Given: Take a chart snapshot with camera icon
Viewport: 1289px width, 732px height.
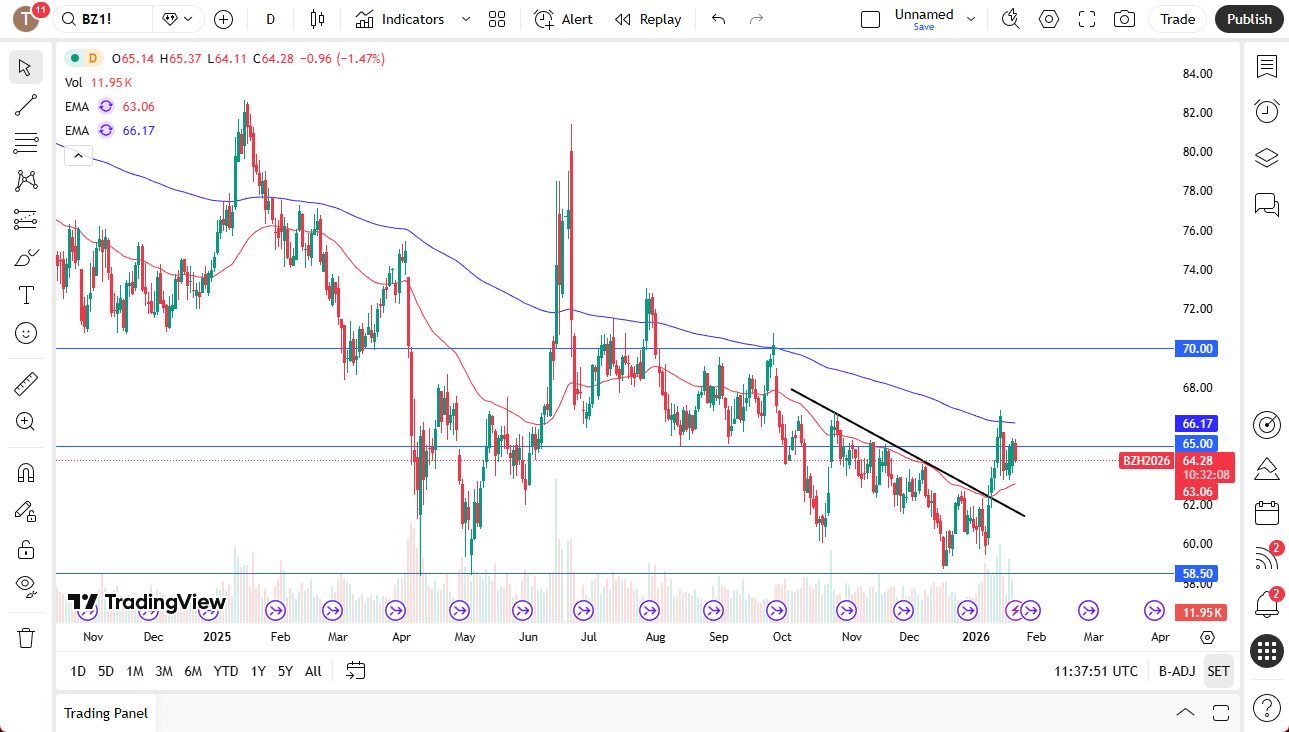Looking at the screenshot, I should 1125,19.
